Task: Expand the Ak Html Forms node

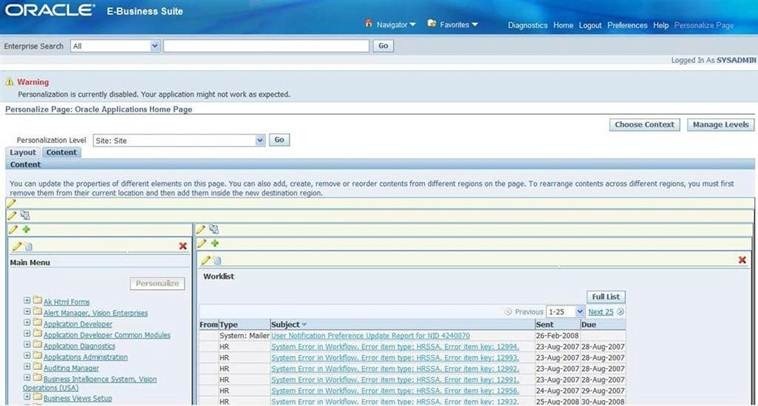Action: [27, 301]
